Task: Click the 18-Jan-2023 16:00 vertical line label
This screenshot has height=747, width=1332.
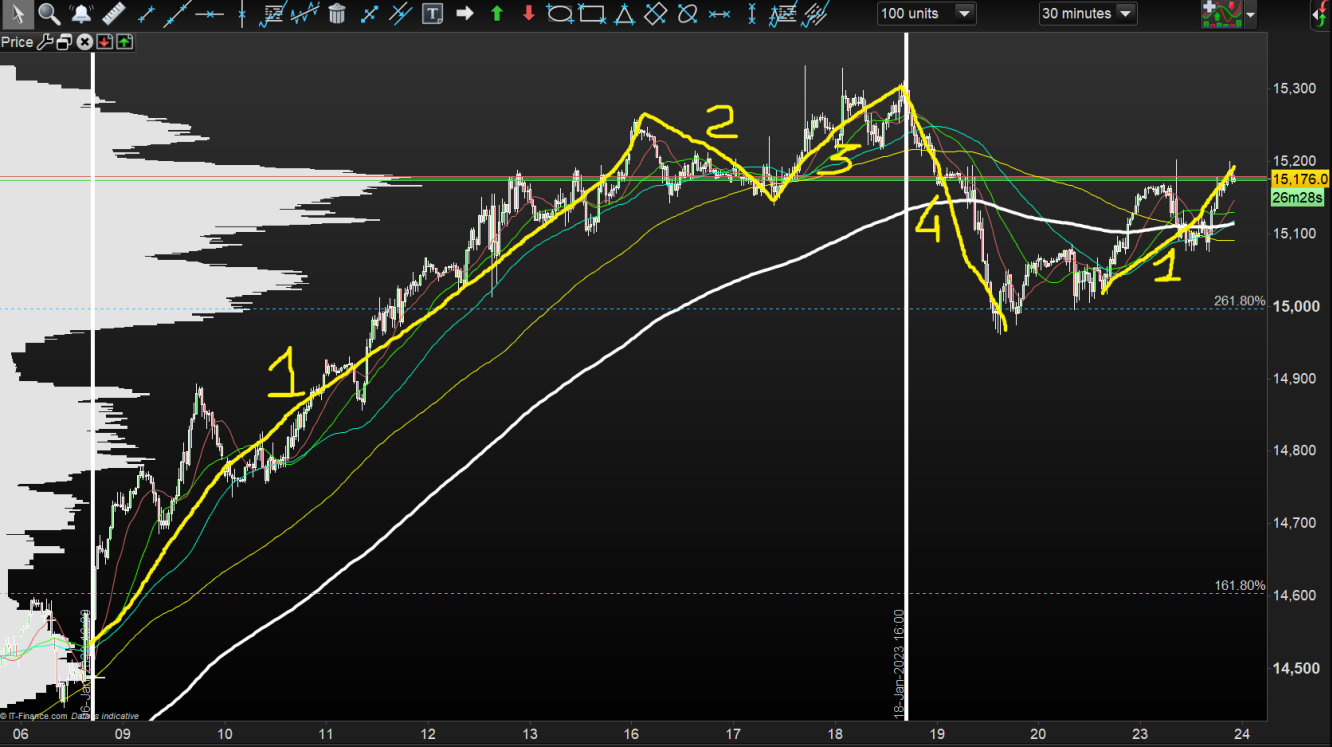Action: click(x=899, y=662)
